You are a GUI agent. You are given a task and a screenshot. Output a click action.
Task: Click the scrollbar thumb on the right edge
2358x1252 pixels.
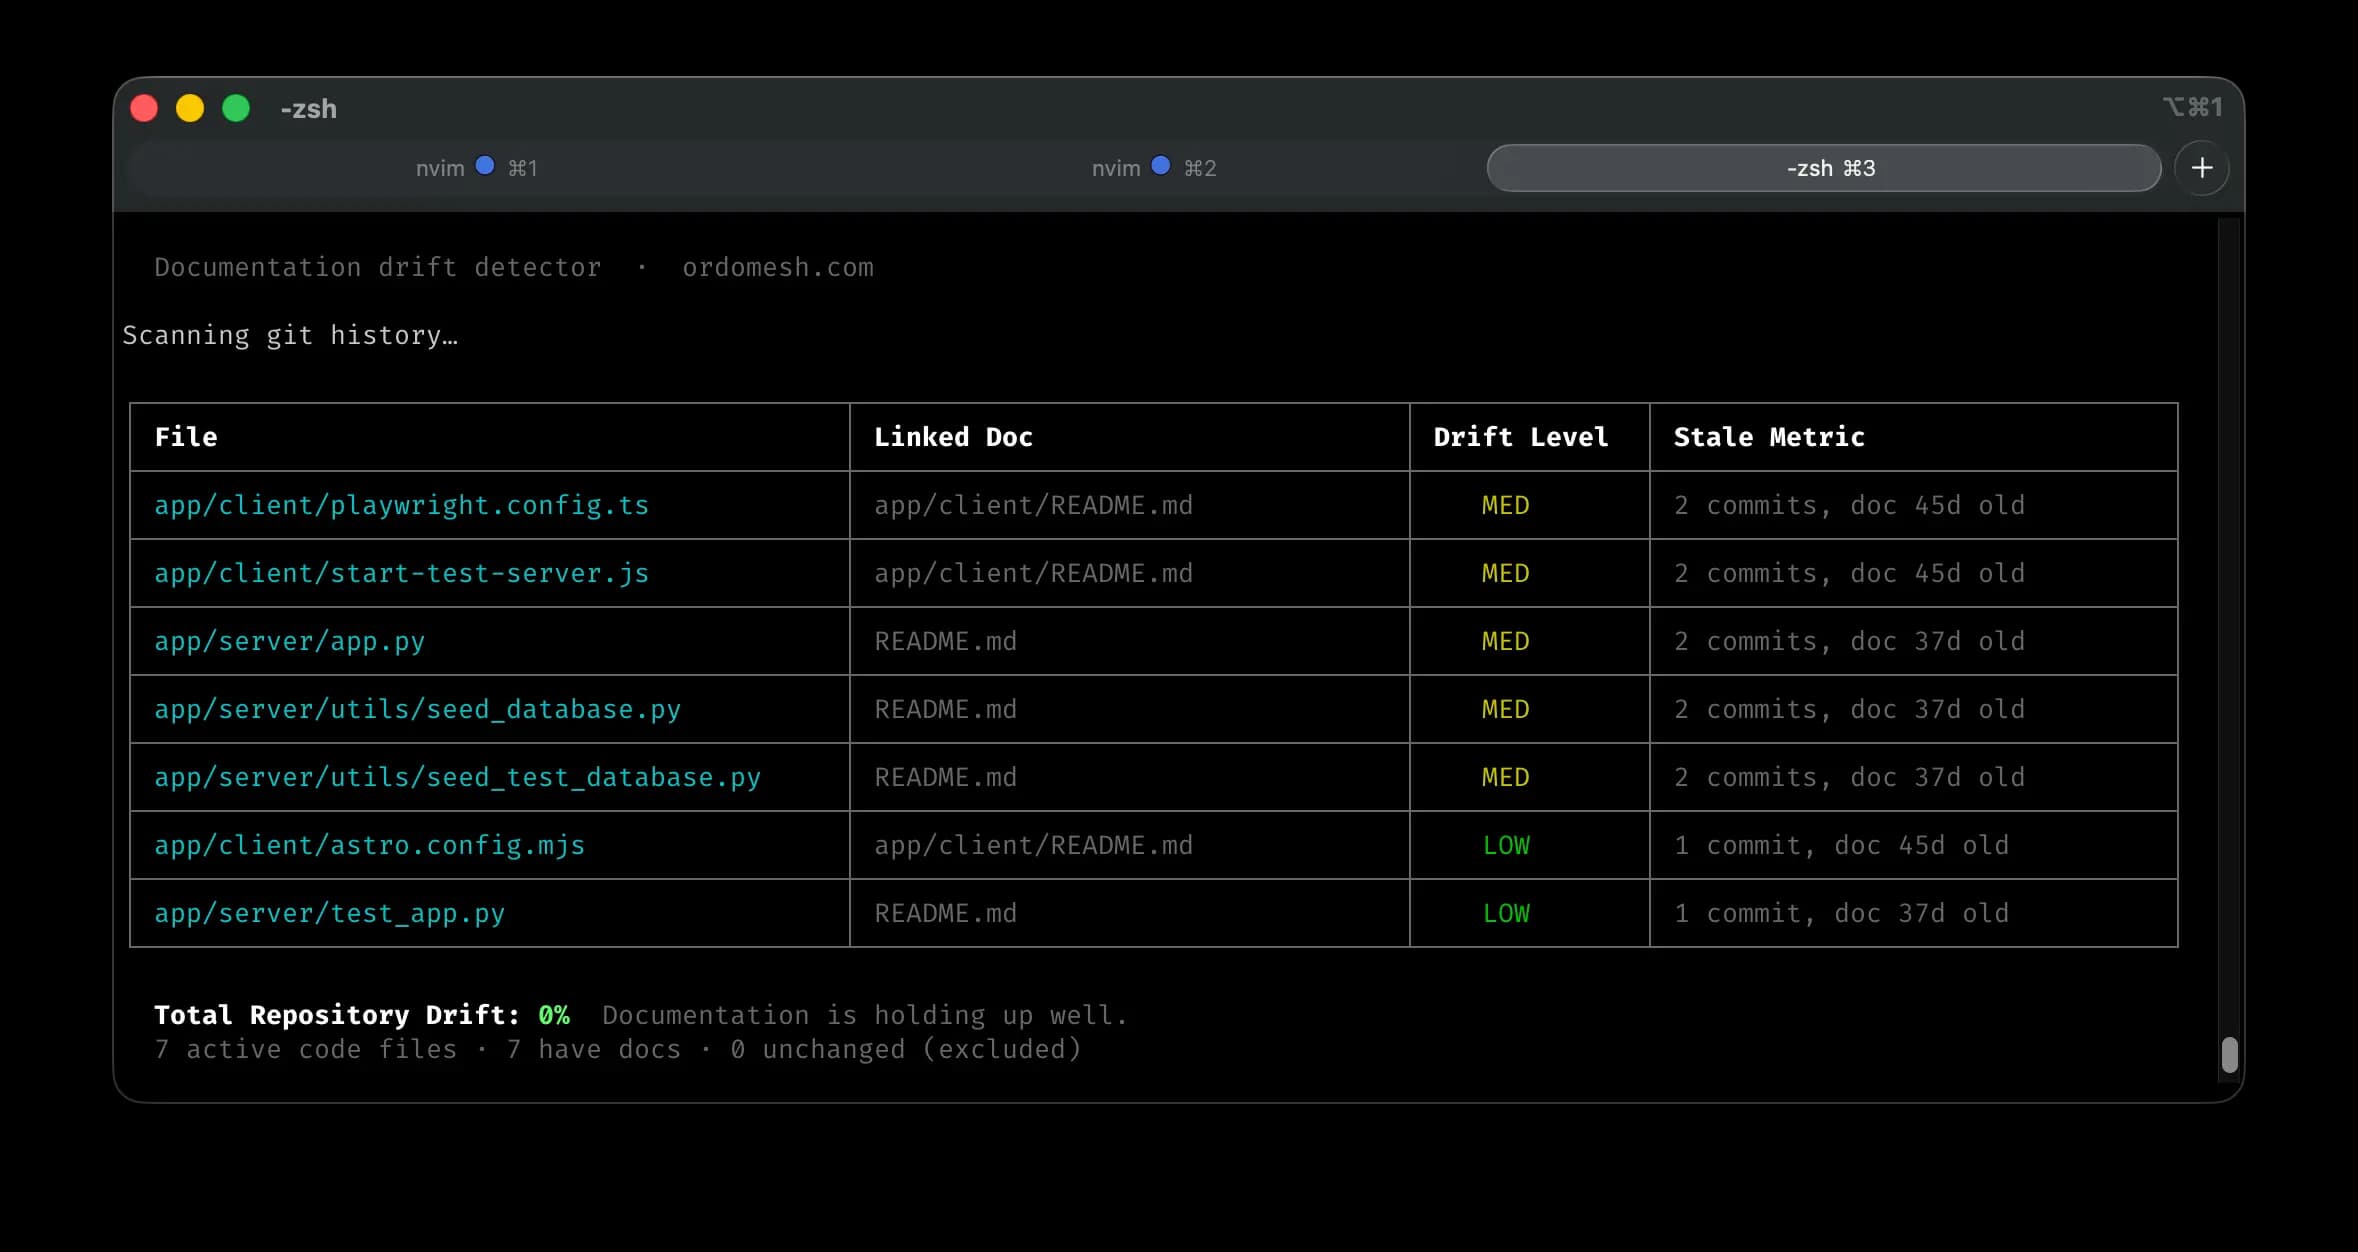pyautogui.click(x=2228, y=1055)
